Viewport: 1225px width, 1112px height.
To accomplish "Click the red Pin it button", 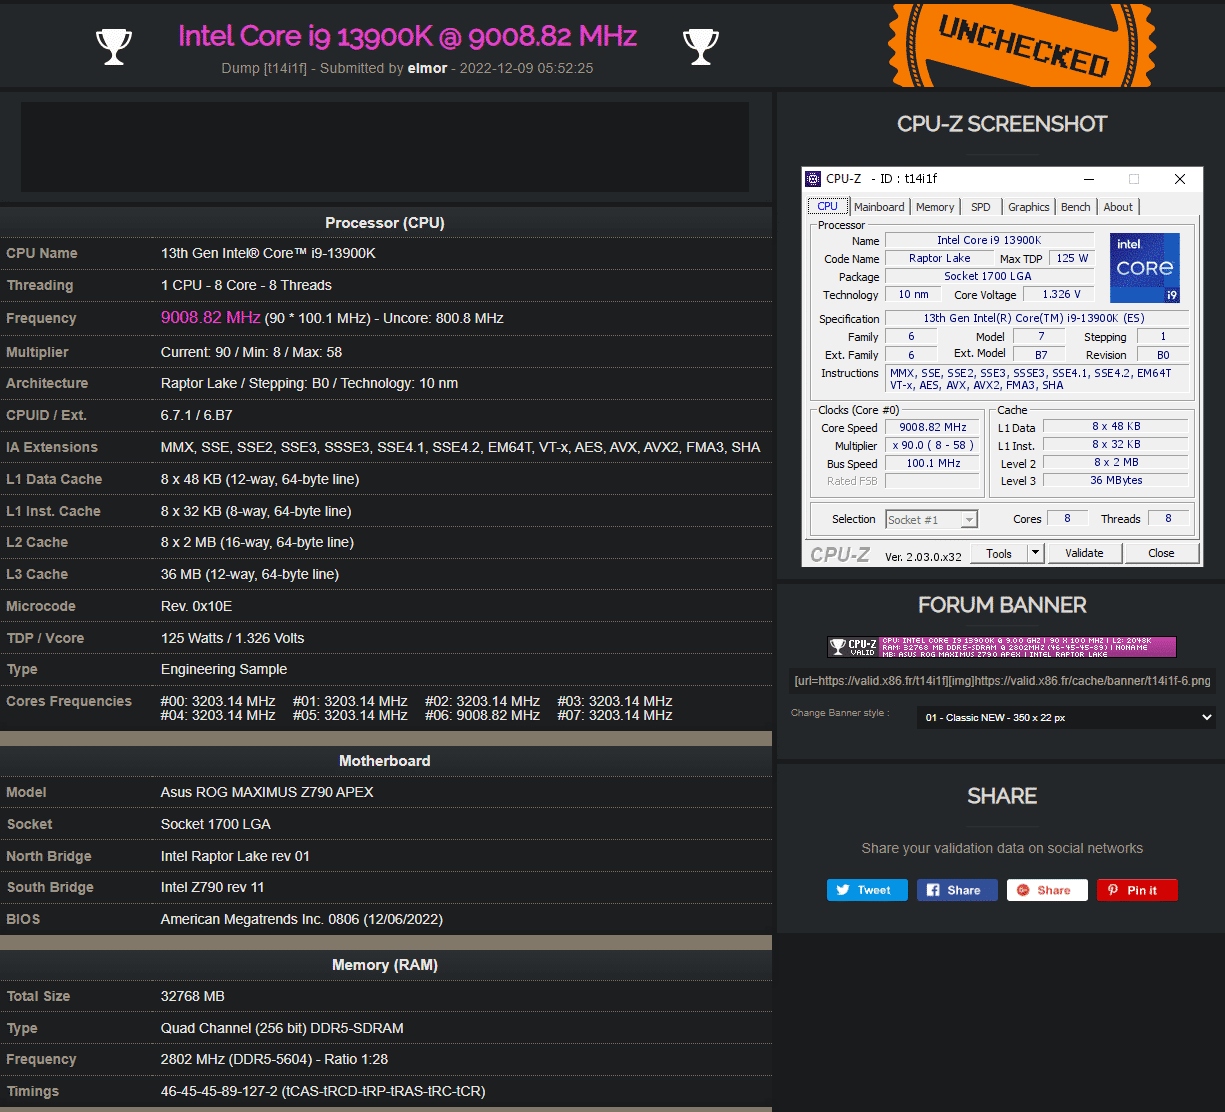I will coord(1137,890).
